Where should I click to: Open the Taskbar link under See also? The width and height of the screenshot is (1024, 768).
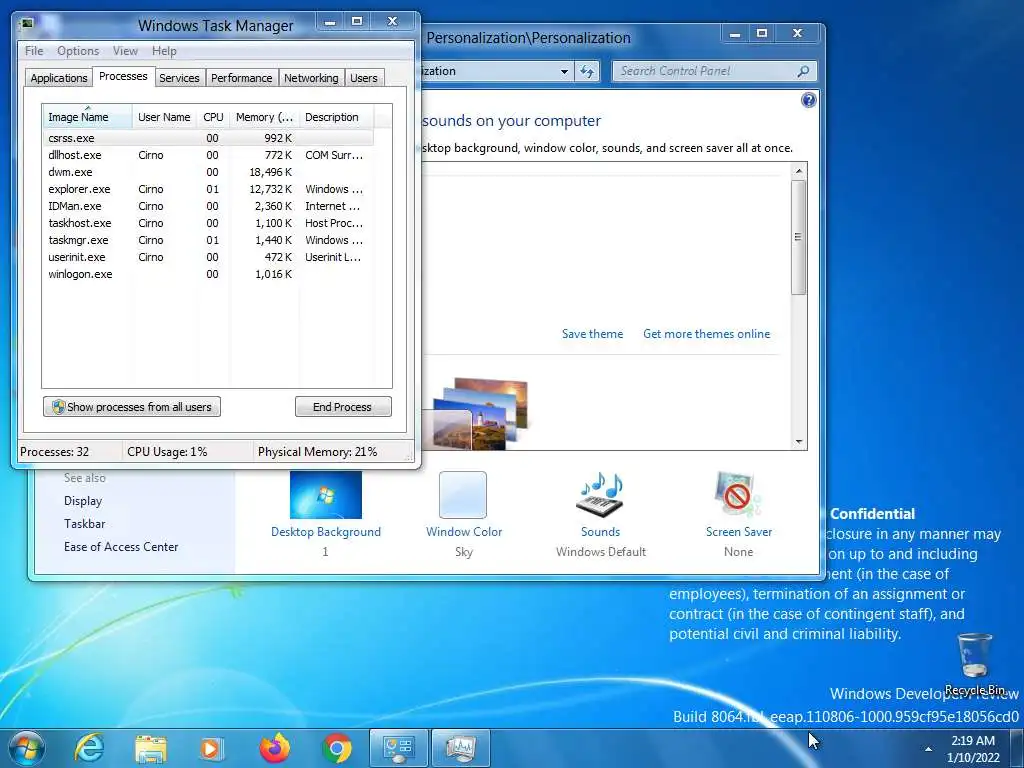click(x=84, y=524)
